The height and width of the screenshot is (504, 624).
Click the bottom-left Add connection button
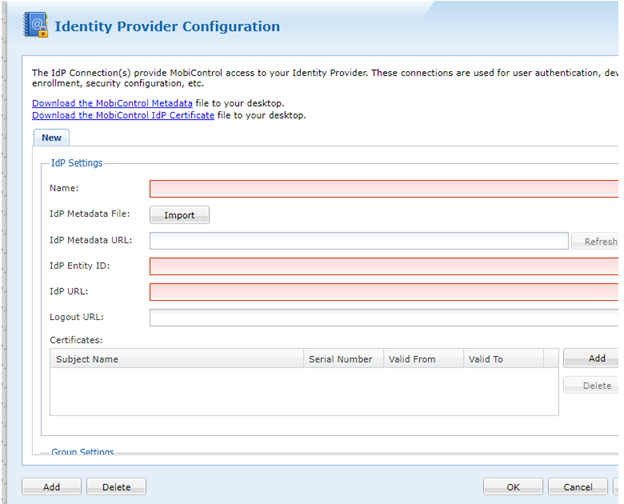51,487
